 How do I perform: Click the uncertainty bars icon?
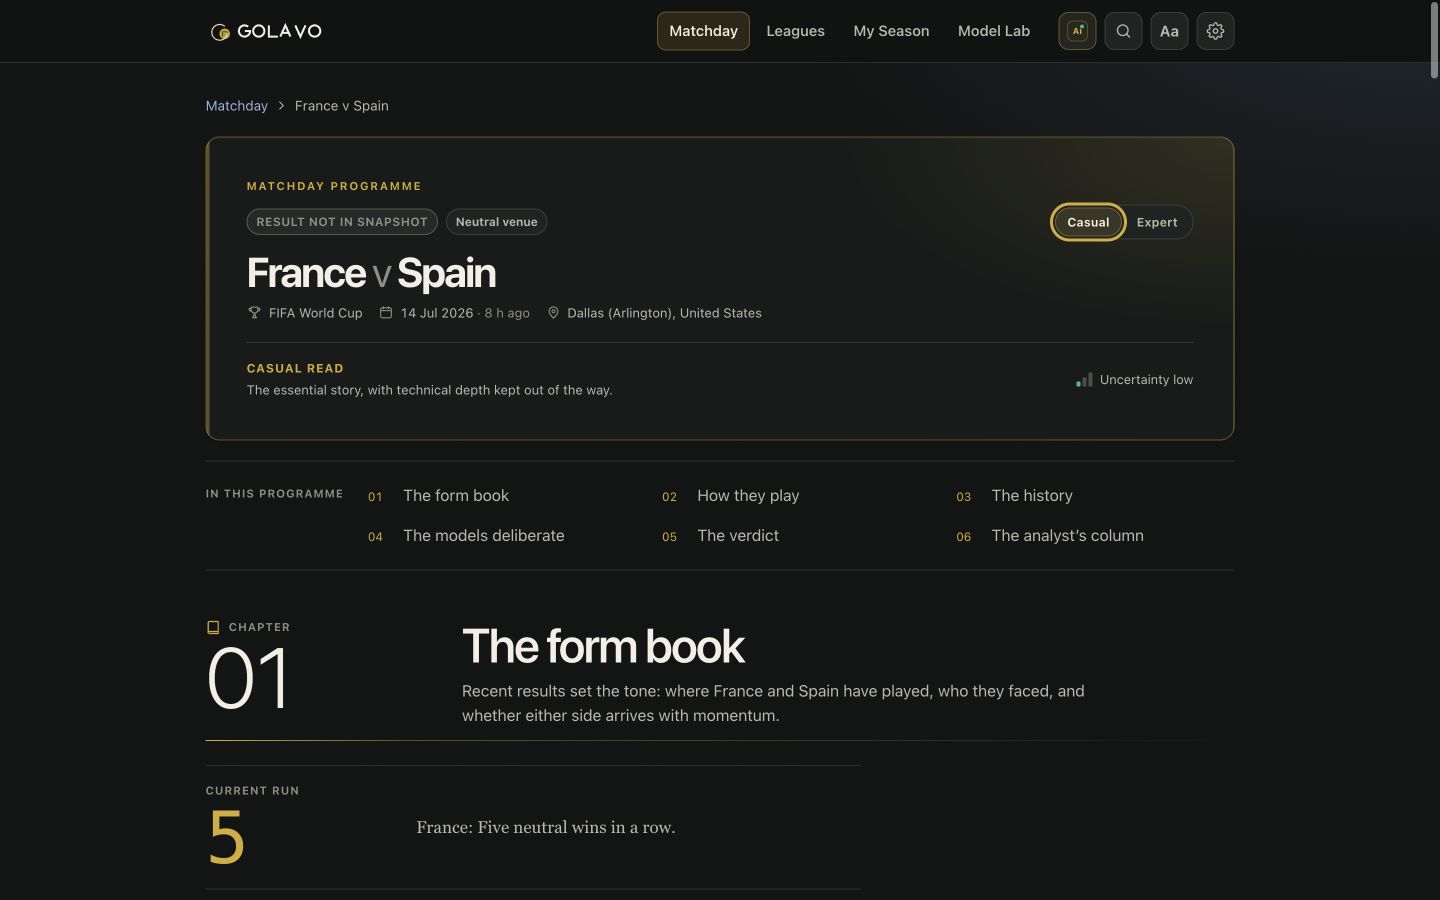click(x=1084, y=380)
